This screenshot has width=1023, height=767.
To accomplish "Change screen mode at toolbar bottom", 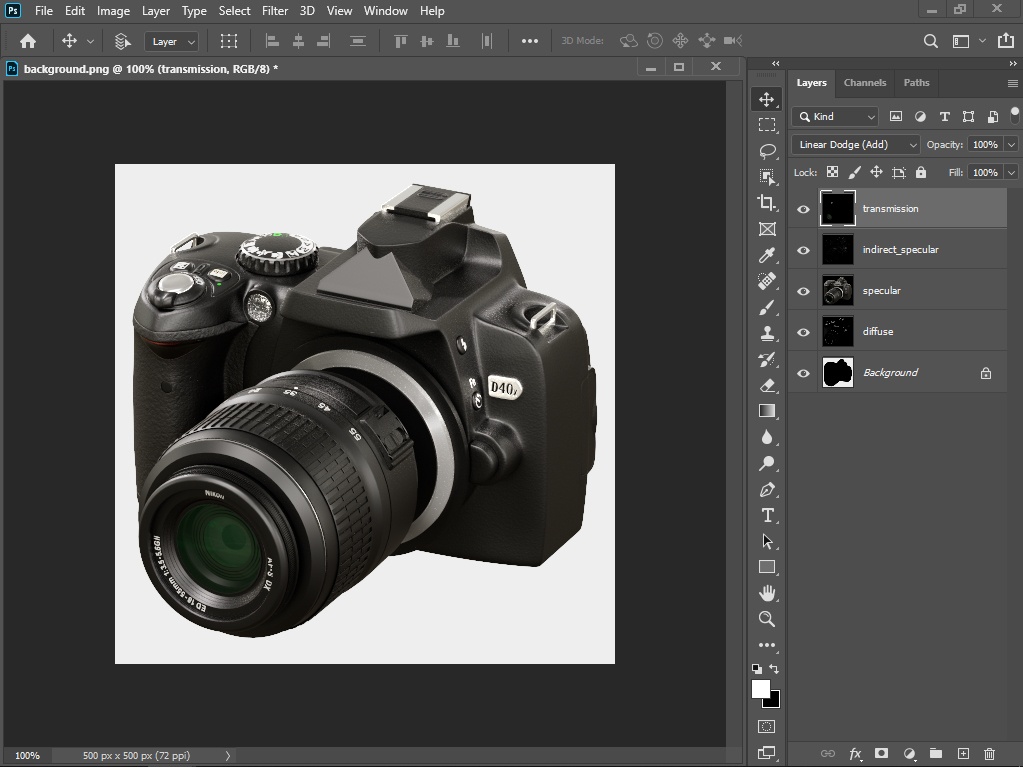I will click(x=767, y=753).
